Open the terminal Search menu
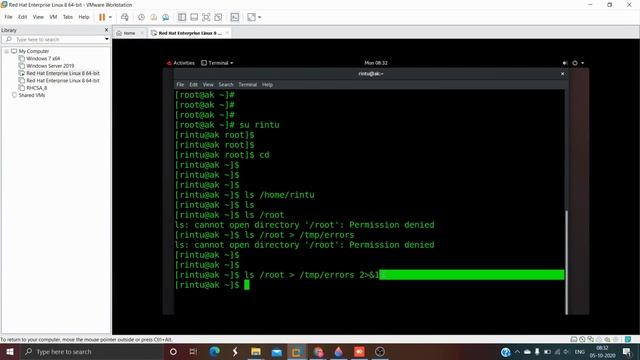Viewport: 640px width, 360px height. coord(226,84)
